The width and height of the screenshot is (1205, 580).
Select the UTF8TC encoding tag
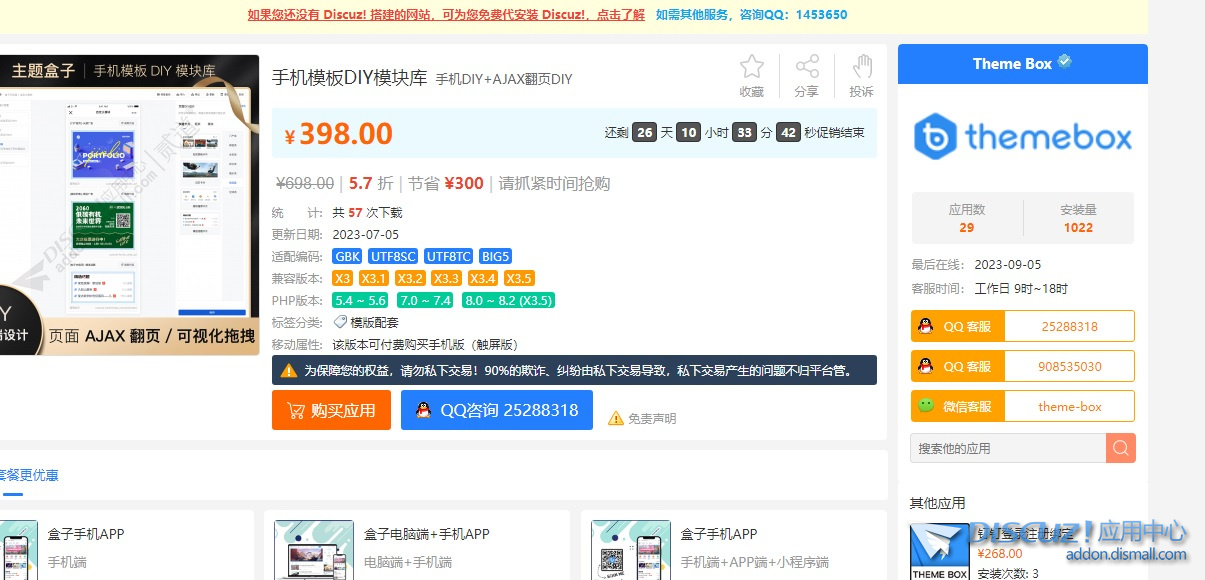[449, 256]
